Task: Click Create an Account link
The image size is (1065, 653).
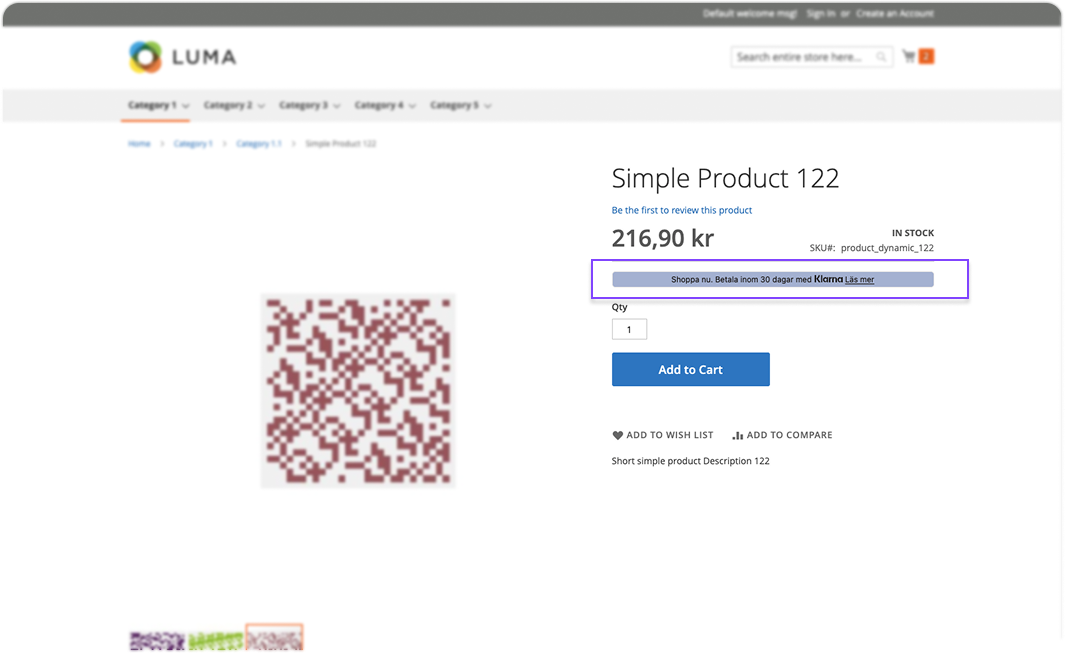Action: 895,13
